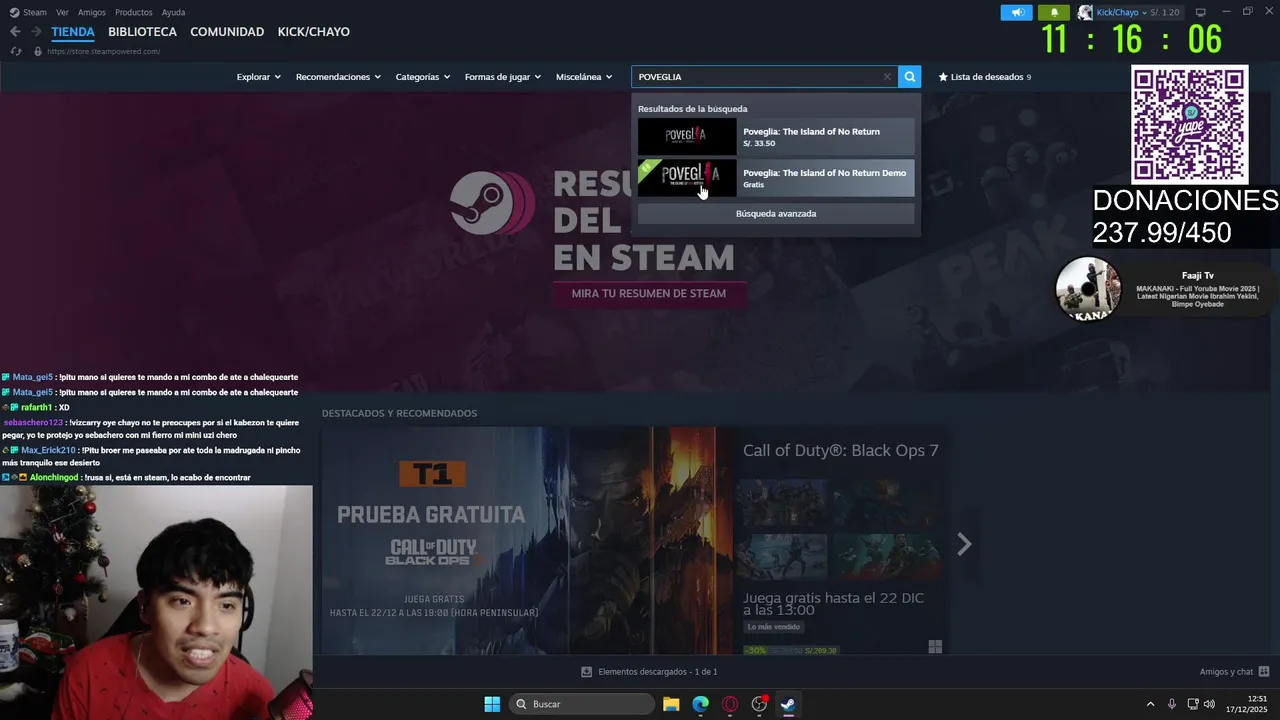The image size is (1280, 720).
Task: Click the store URL address text
Action: pyautogui.click(x=103, y=51)
